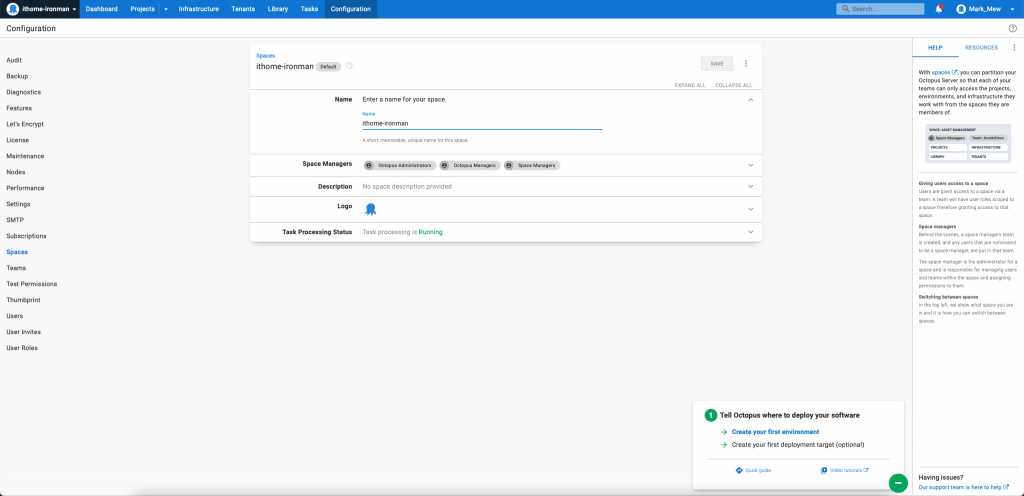Click the Mark_Mew user avatar icon
Image resolution: width=1024 pixels, height=496 pixels.
[961, 9]
